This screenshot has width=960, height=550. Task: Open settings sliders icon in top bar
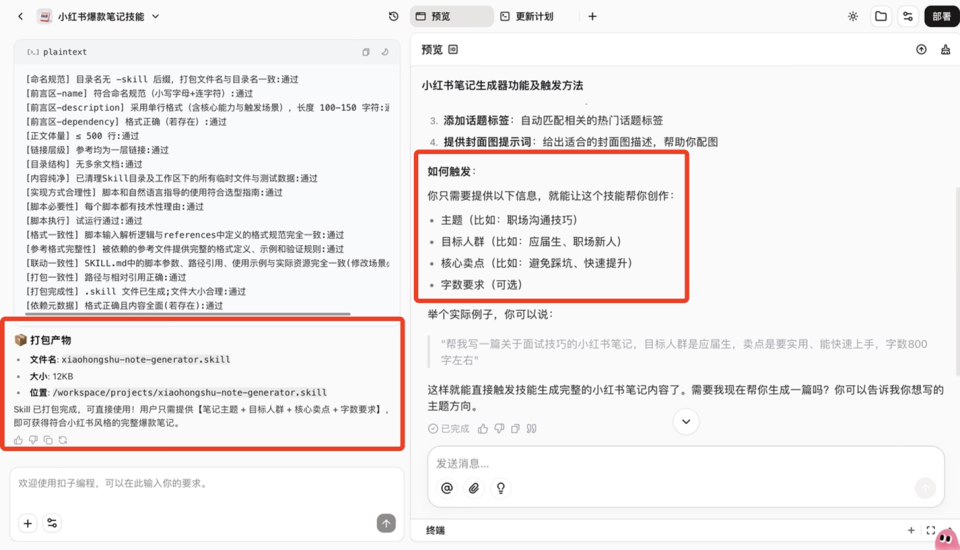[908, 17]
